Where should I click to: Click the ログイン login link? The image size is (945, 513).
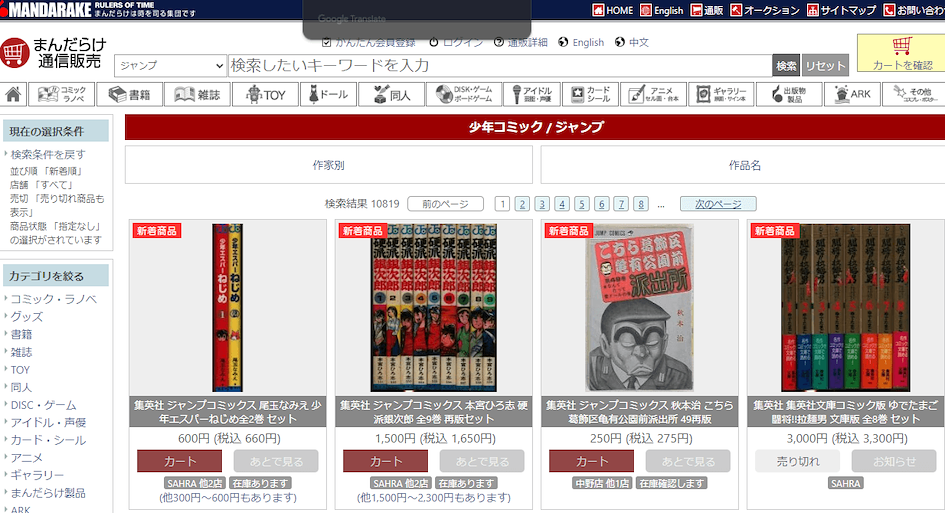(x=456, y=42)
